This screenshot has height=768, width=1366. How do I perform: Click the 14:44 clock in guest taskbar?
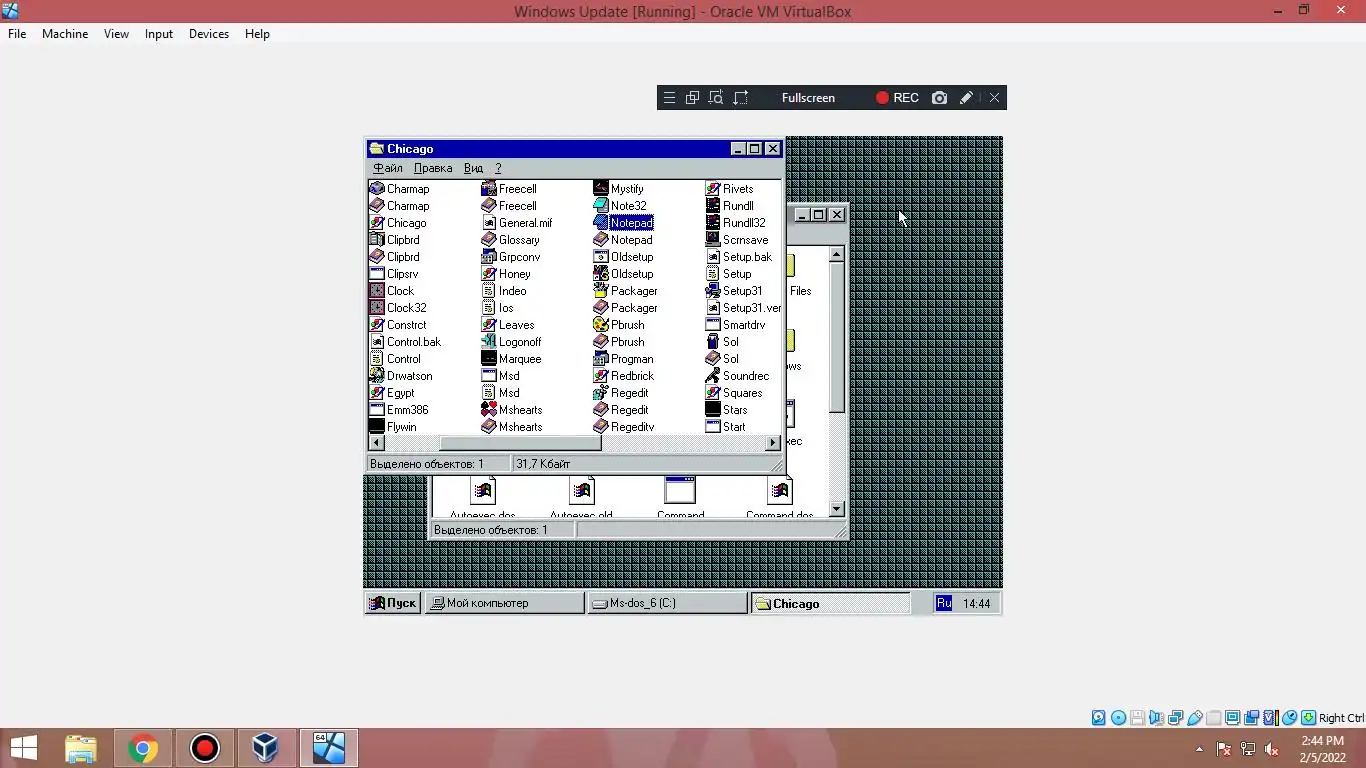pos(977,604)
